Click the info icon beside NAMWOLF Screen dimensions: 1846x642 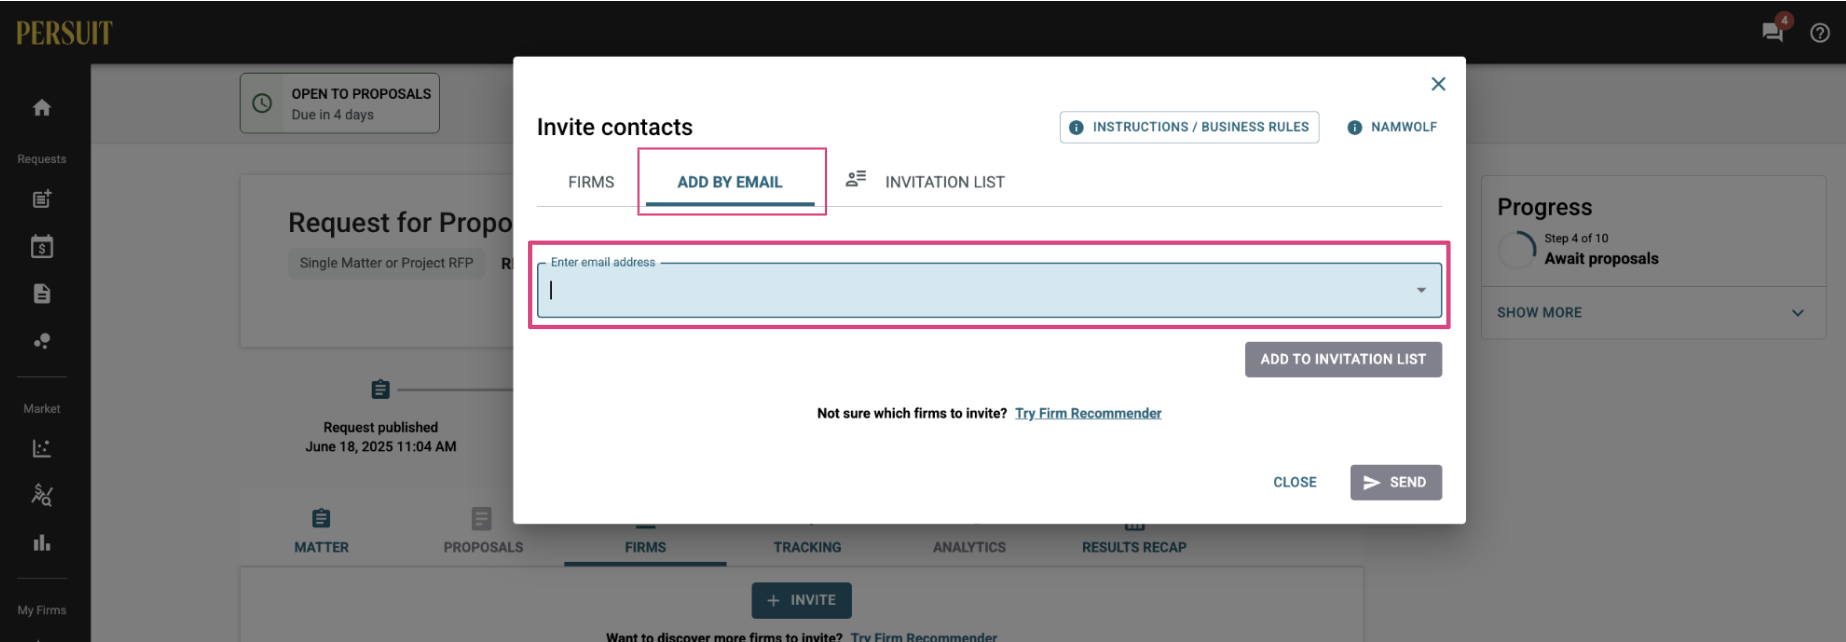[1354, 127]
